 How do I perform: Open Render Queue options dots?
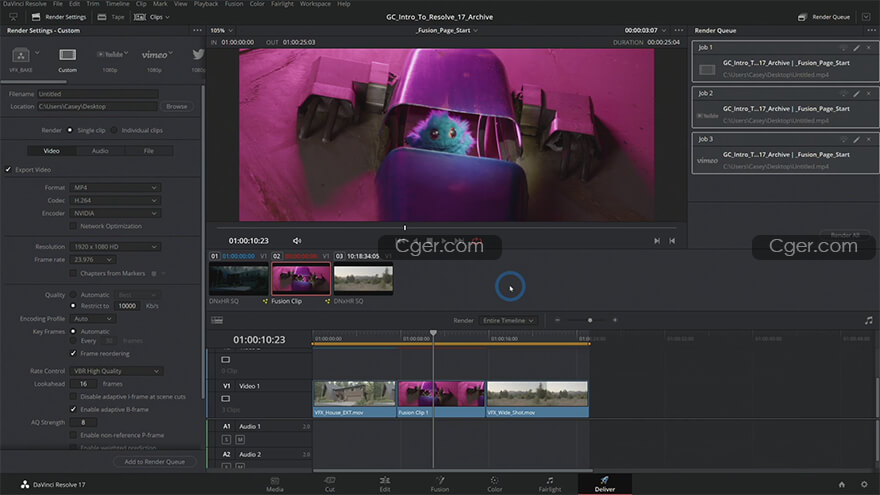click(x=870, y=30)
